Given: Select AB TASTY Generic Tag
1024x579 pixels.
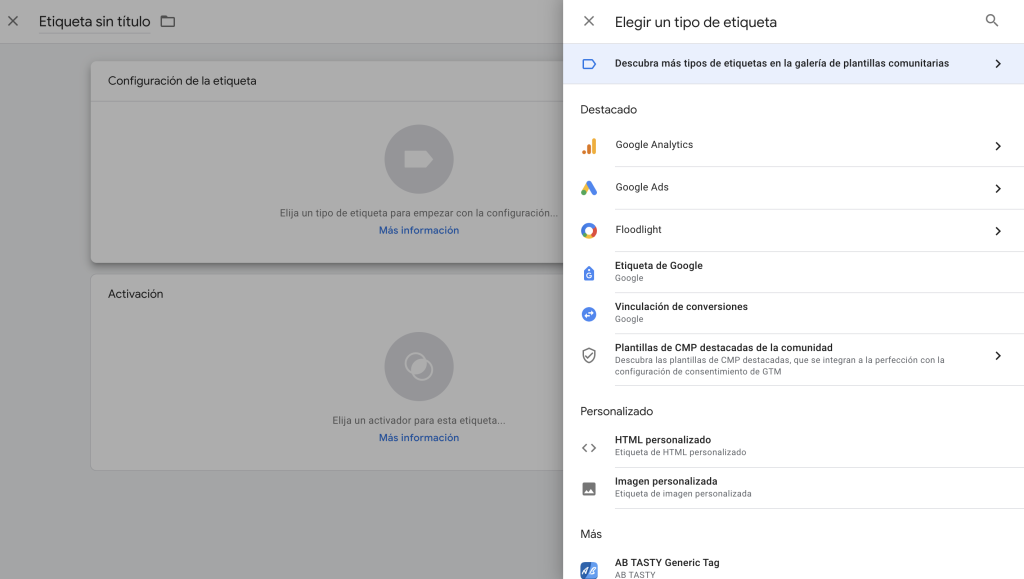Looking at the screenshot, I should pyautogui.click(x=793, y=565).
